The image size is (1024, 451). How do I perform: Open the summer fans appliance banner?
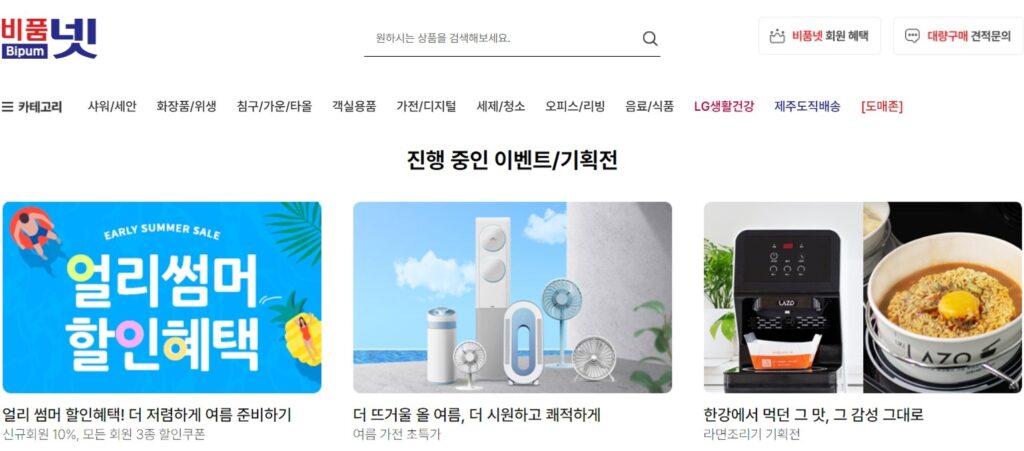point(513,297)
